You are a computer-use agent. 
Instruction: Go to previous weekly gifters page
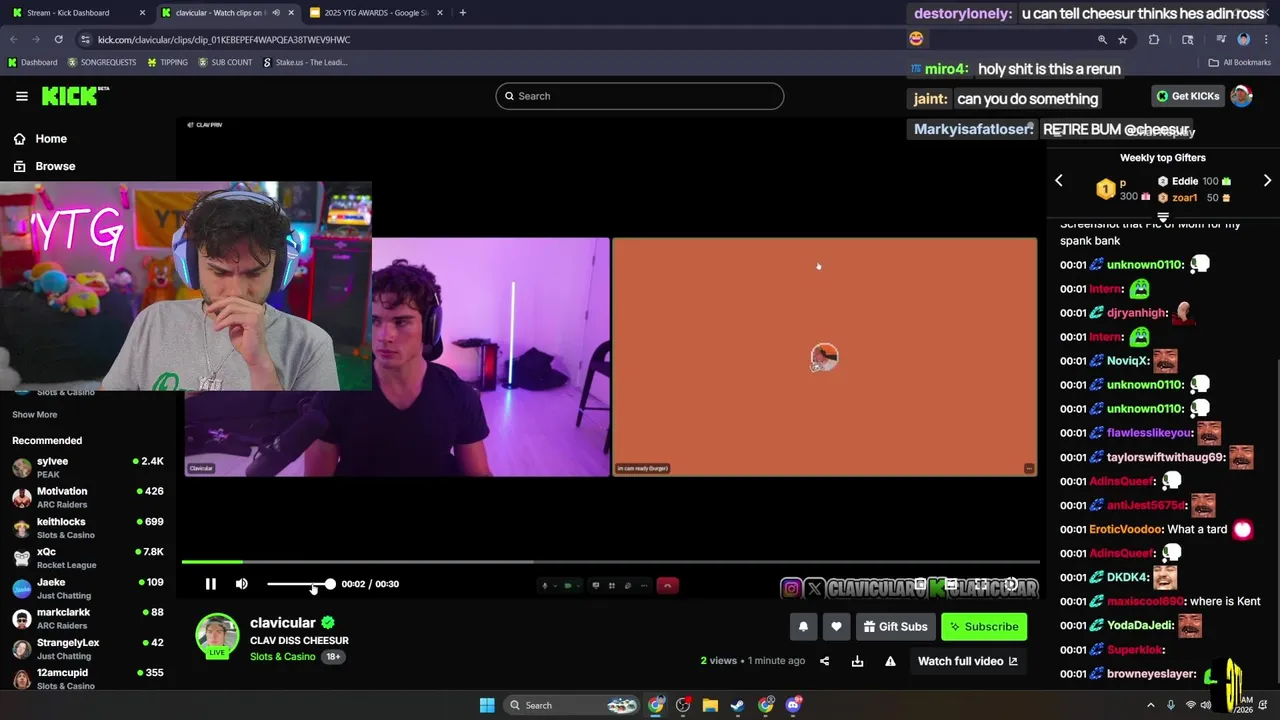click(1059, 181)
